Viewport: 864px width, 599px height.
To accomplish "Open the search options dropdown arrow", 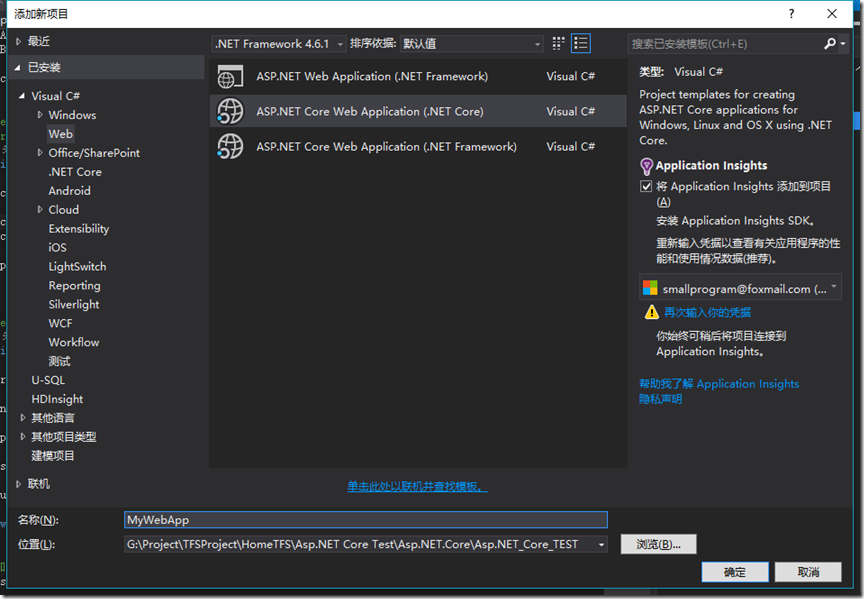I will (x=843, y=44).
